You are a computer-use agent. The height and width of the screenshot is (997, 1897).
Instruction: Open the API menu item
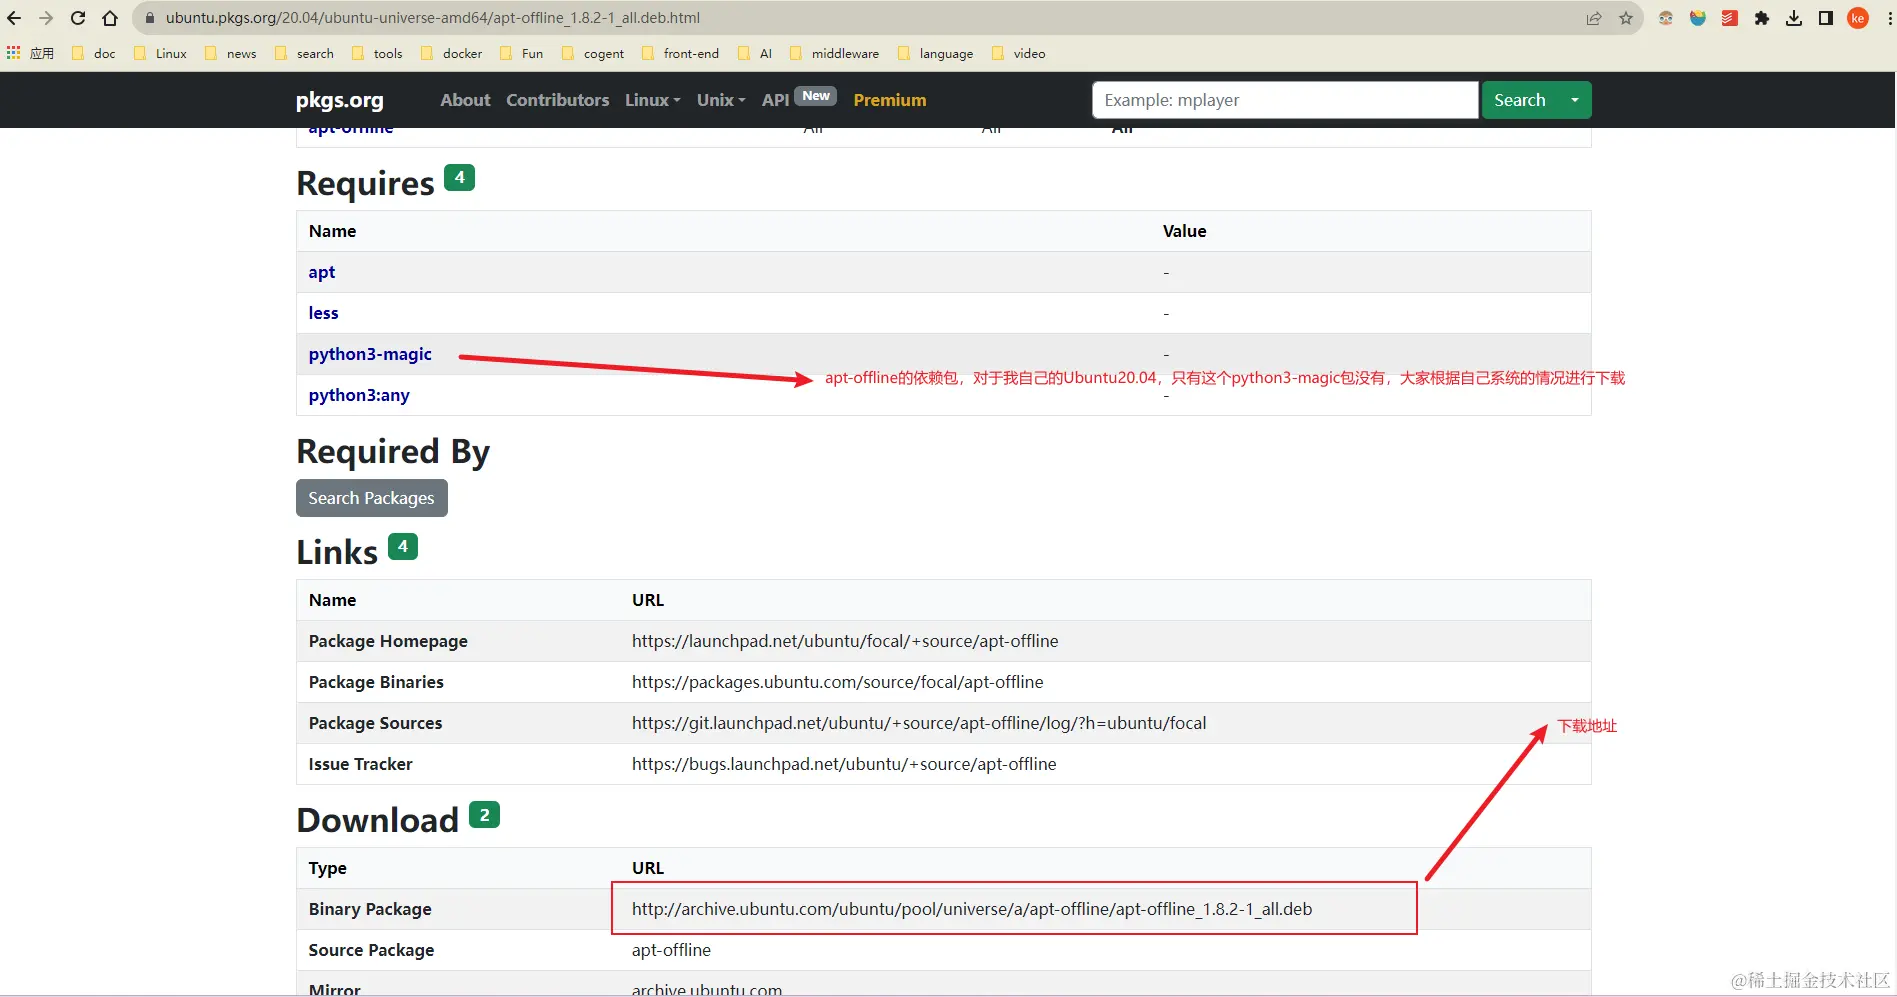coord(775,100)
